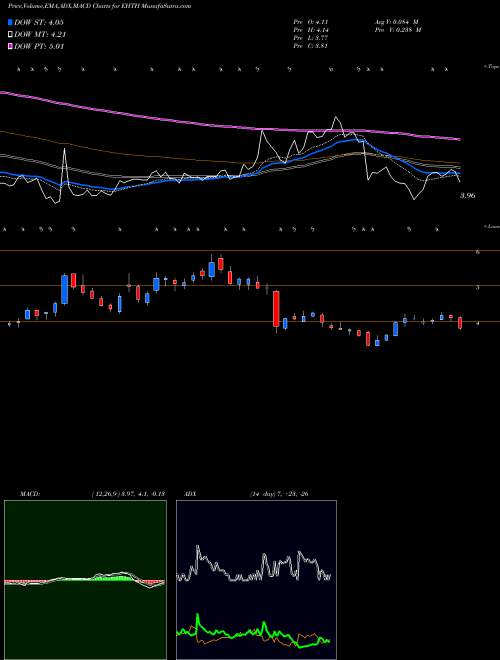Click the blue DOW ST legend swatch
This screenshot has width=500, height=660.
tap(10, 22)
